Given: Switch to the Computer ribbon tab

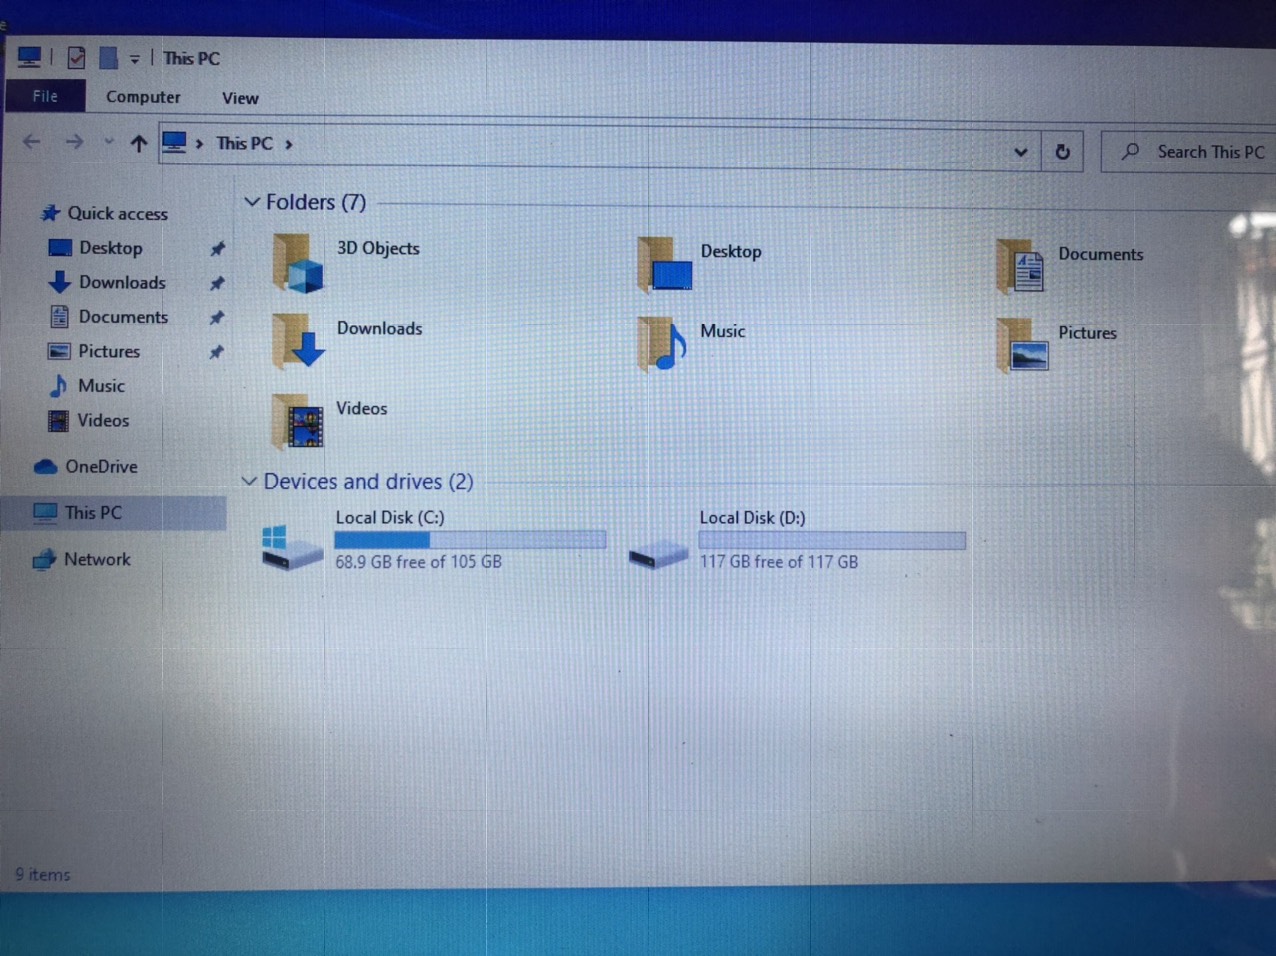Looking at the screenshot, I should [x=143, y=97].
